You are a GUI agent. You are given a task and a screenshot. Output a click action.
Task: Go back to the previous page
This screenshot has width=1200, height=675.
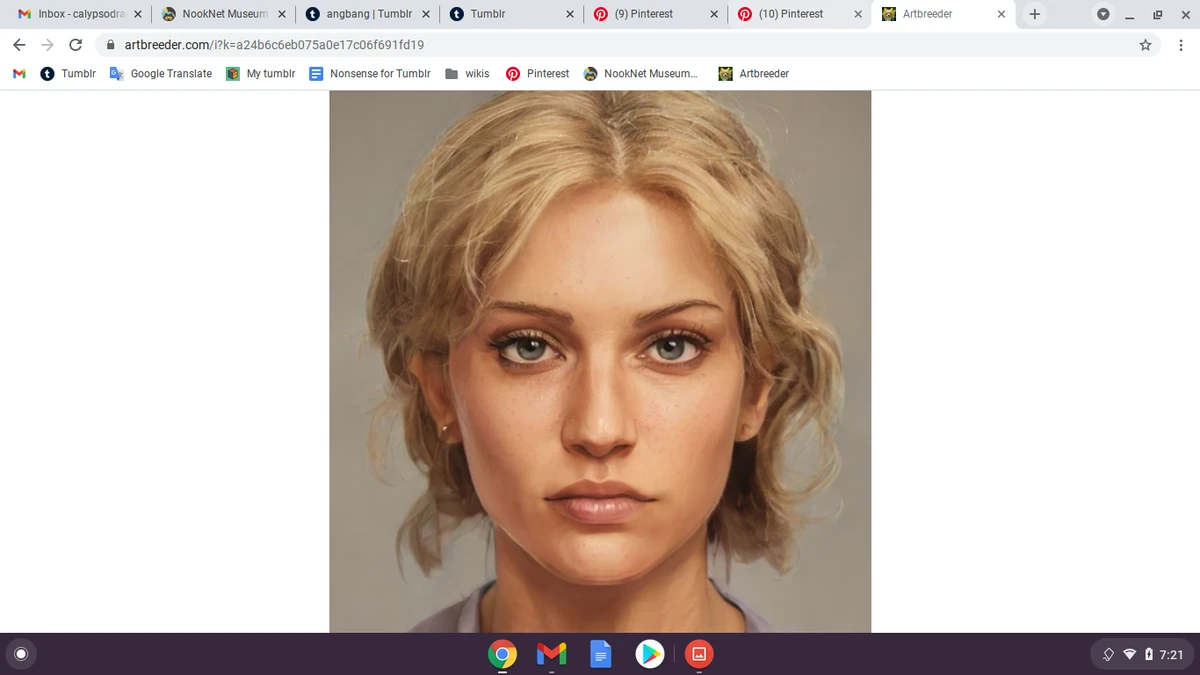click(x=18, y=44)
